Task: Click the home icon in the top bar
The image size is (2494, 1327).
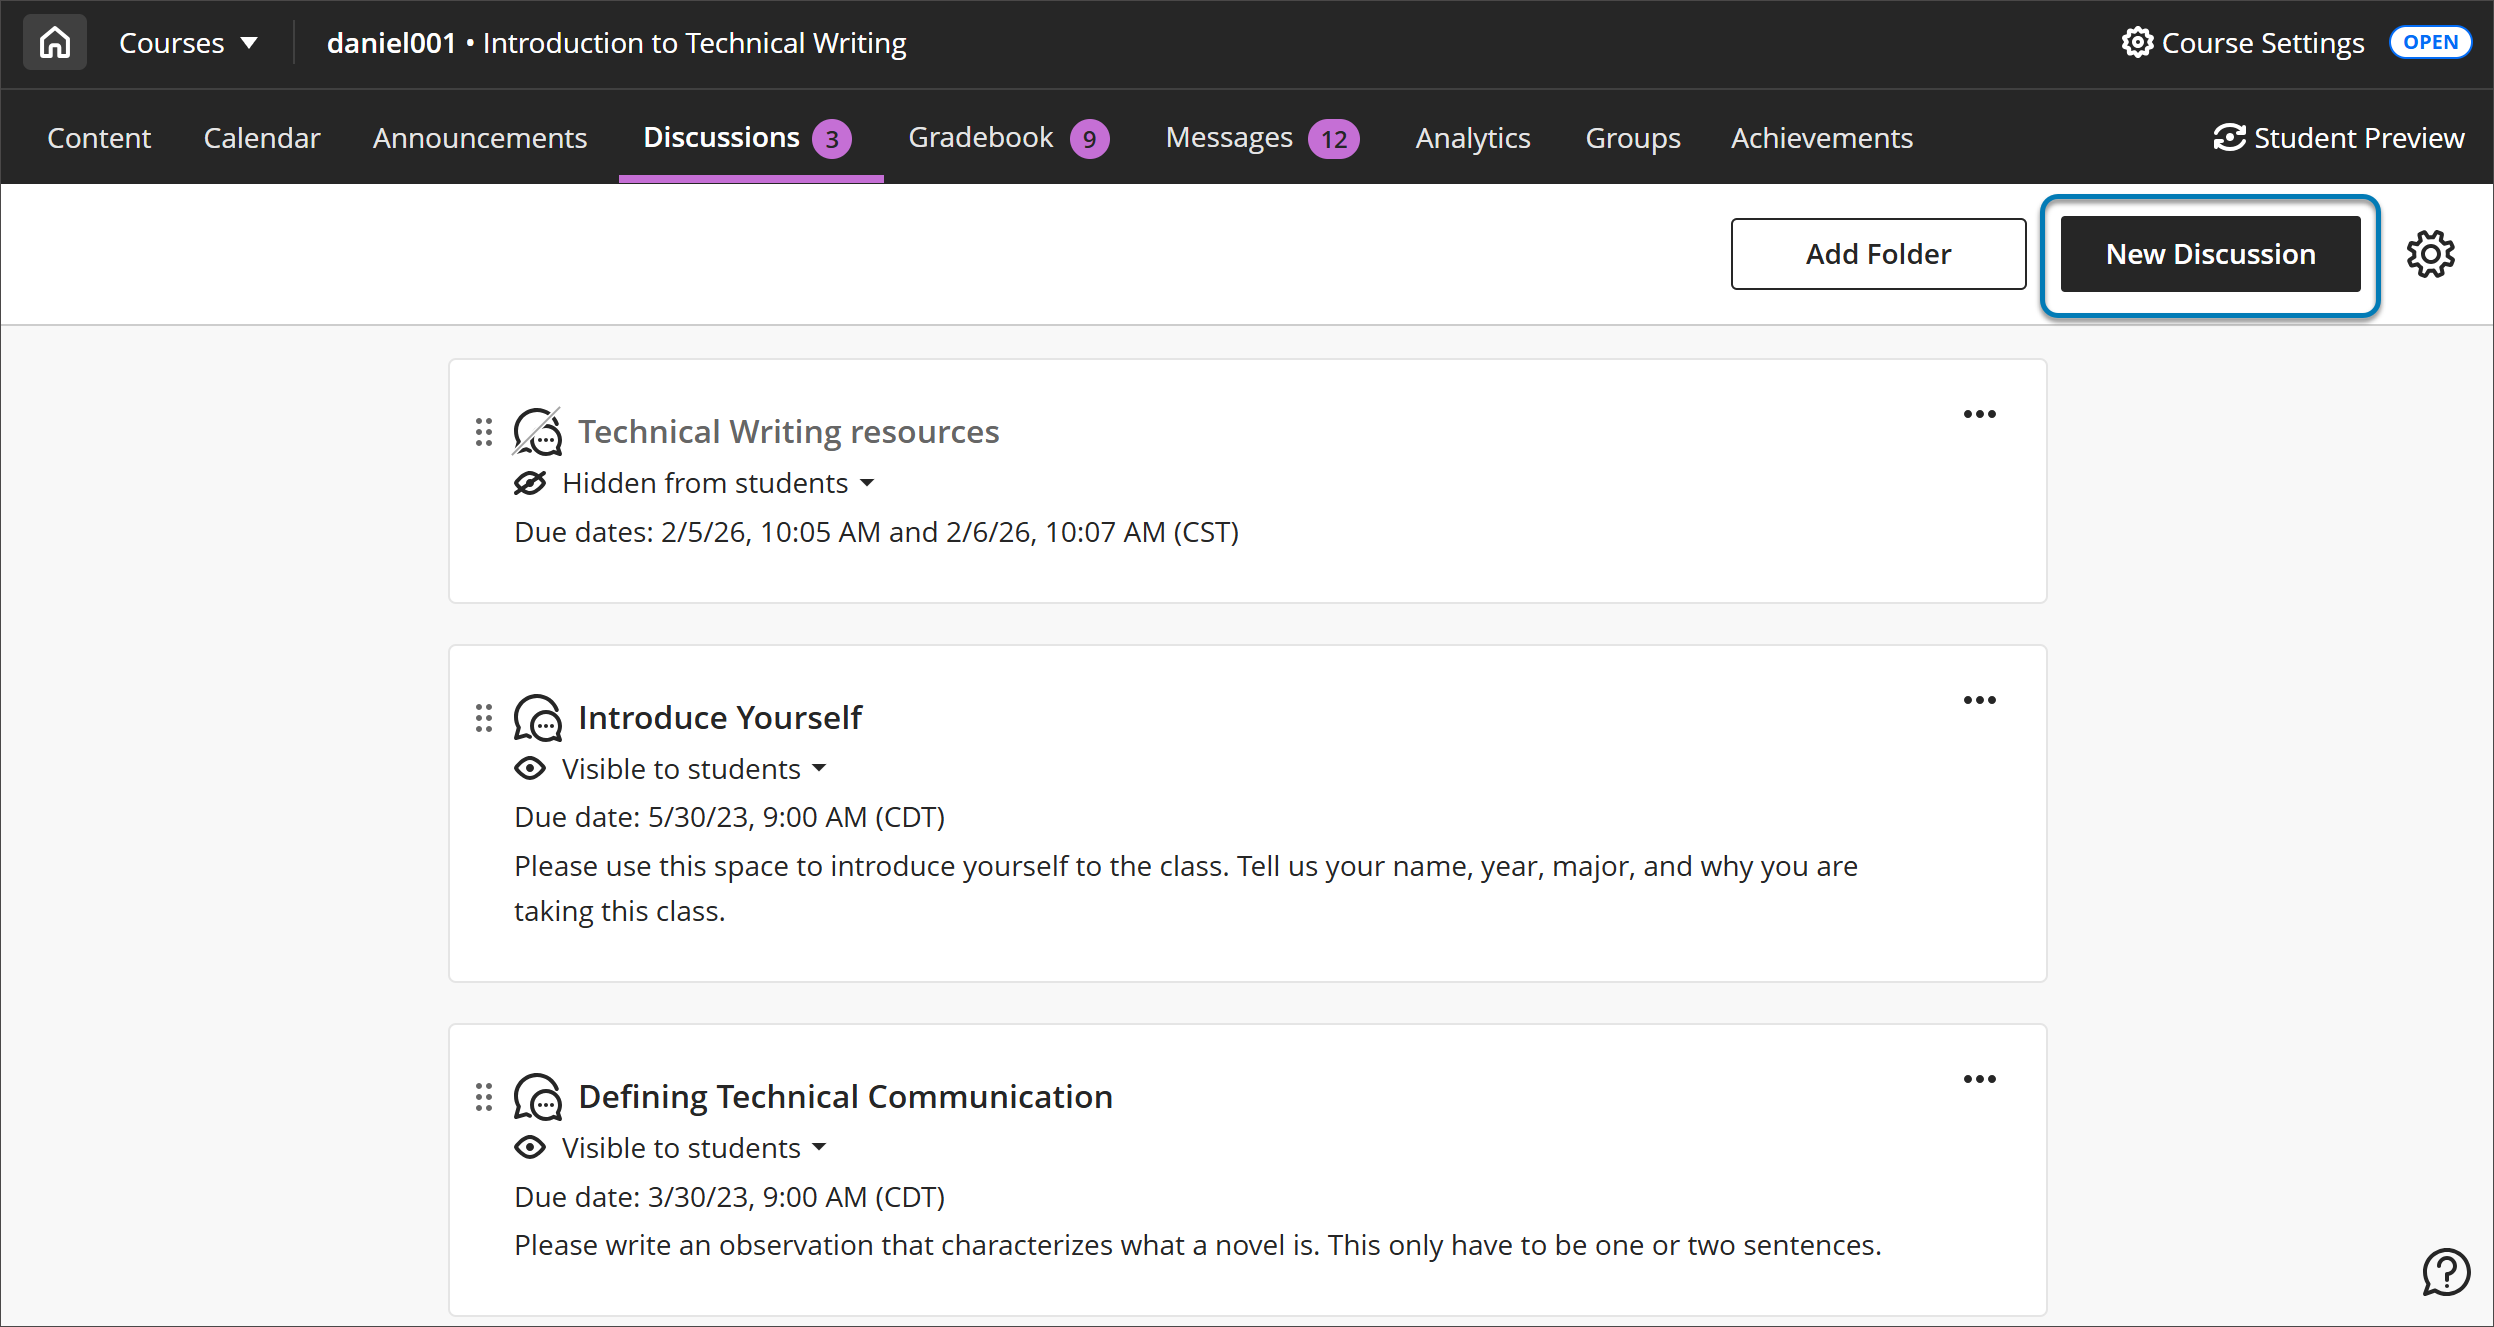Action: pos(54,41)
